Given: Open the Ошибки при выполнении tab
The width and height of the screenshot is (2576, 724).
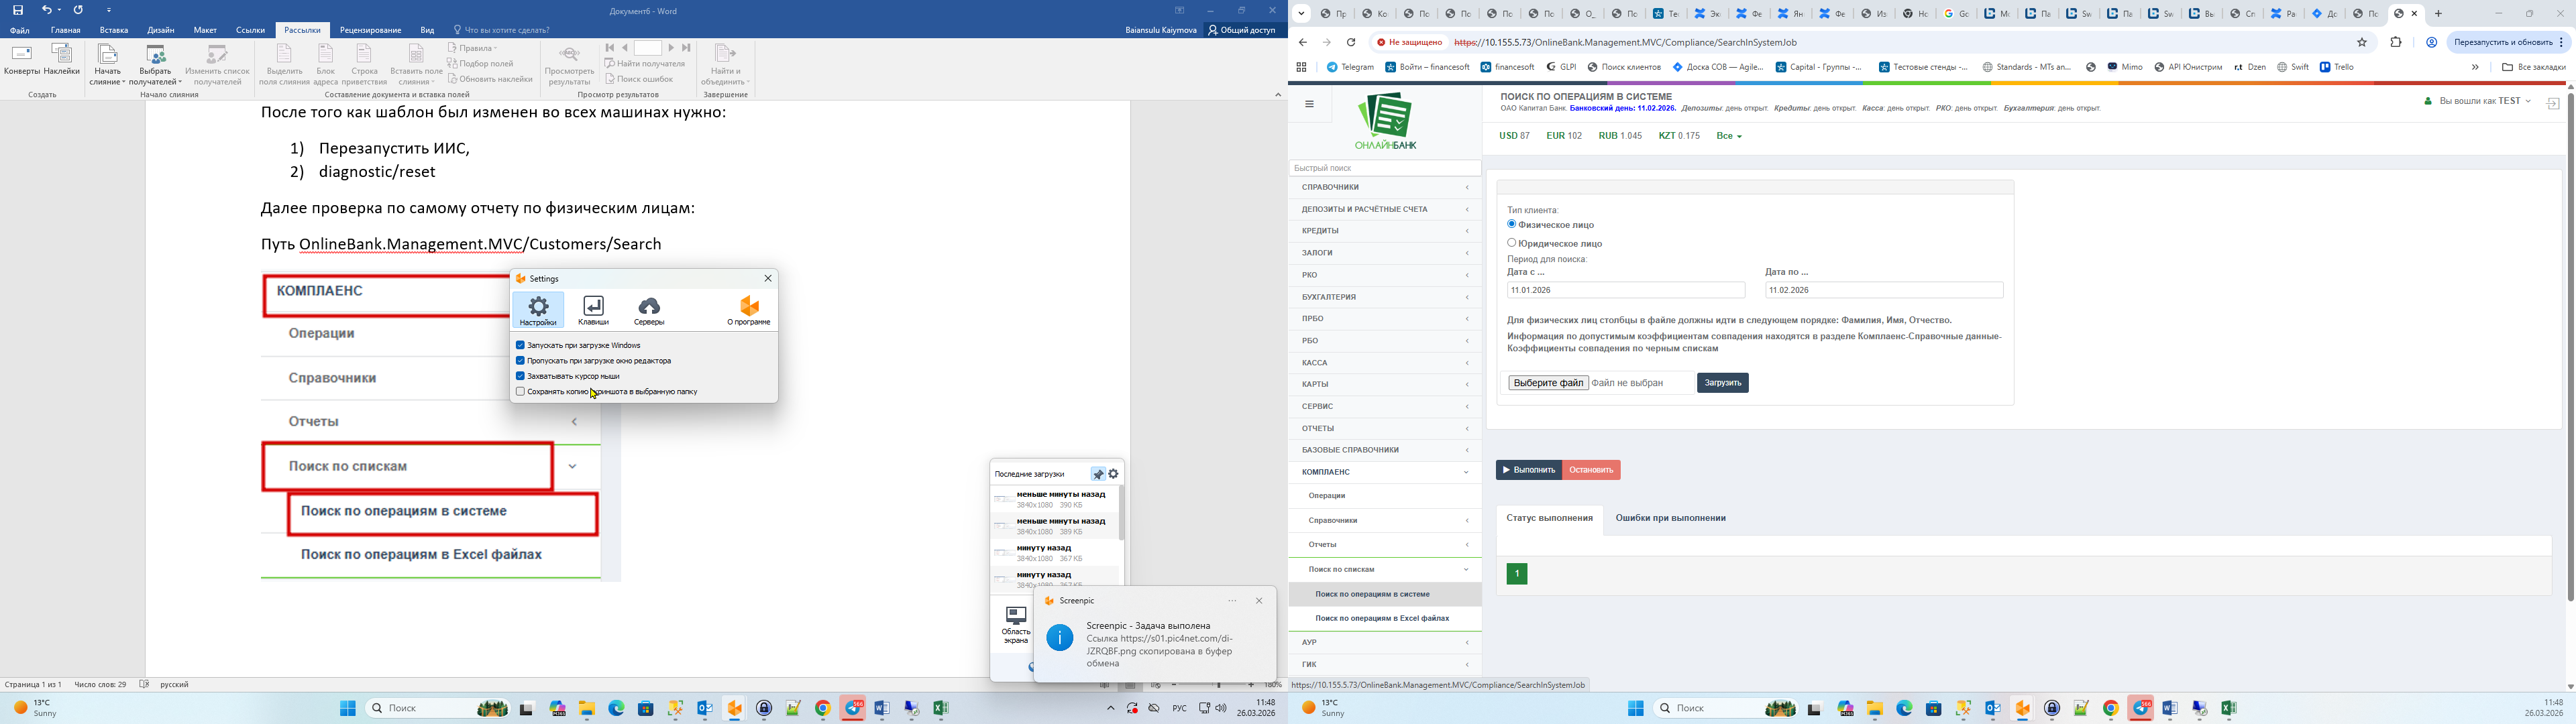Looking at the screenshot, I should pyautogui.click(x=1670, y=518).
